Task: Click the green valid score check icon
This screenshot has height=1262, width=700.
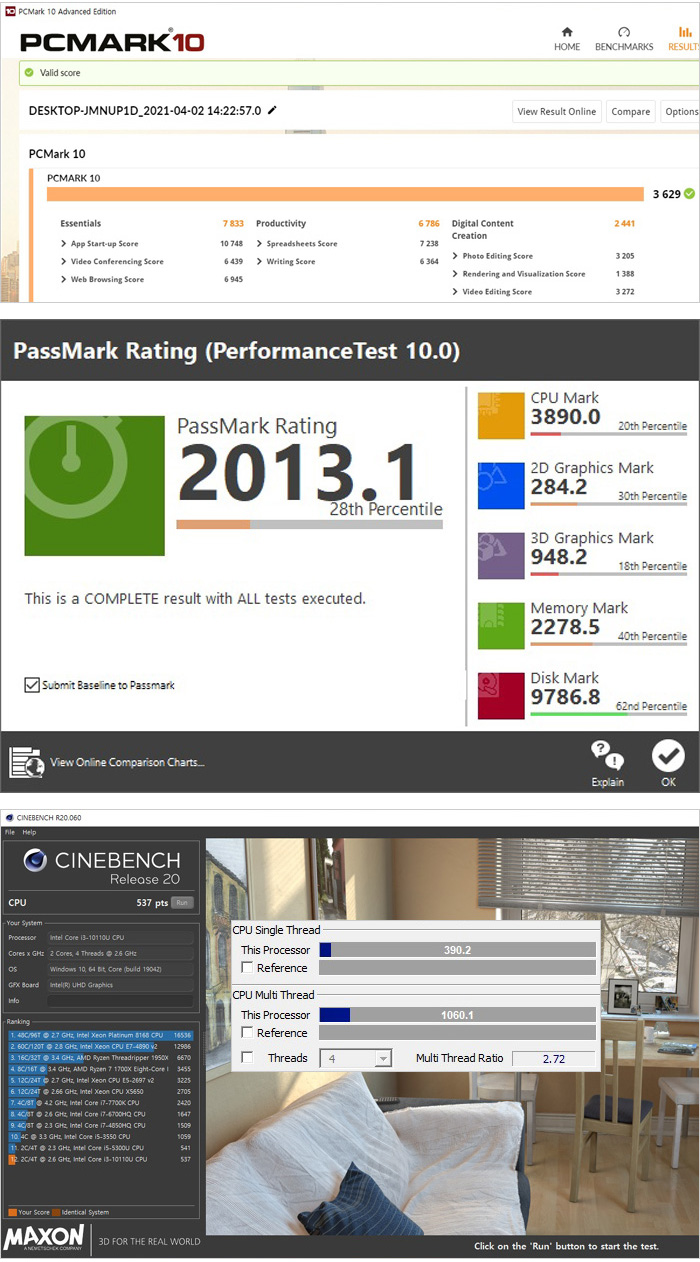Action: tap(30, 73)
